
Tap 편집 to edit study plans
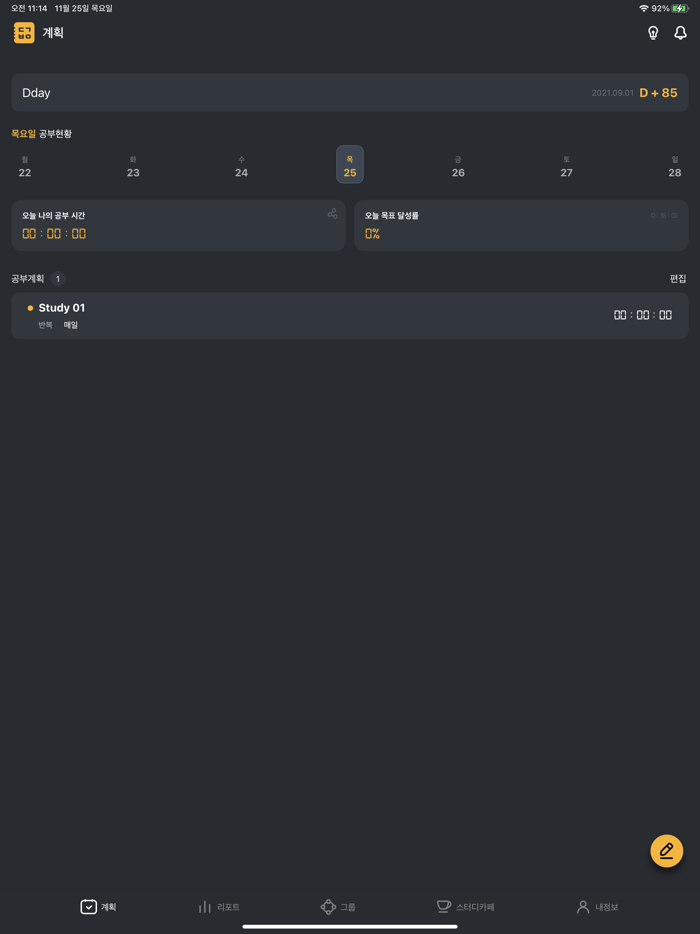point(678,279)
